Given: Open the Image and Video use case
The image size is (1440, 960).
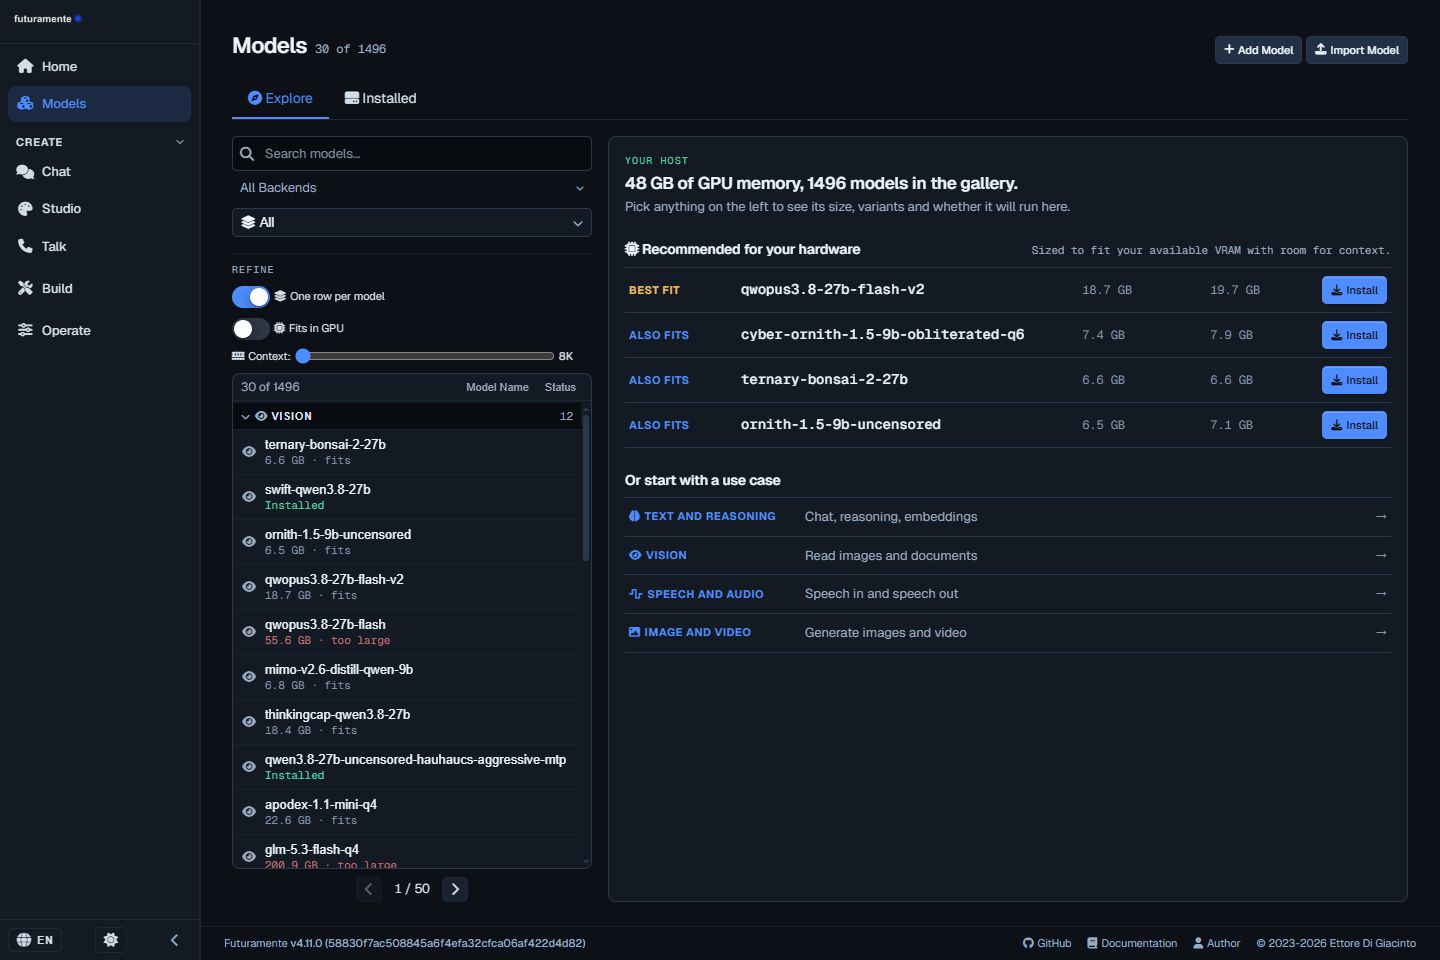Looking at the screenshot, I should tap(1007, 633).
